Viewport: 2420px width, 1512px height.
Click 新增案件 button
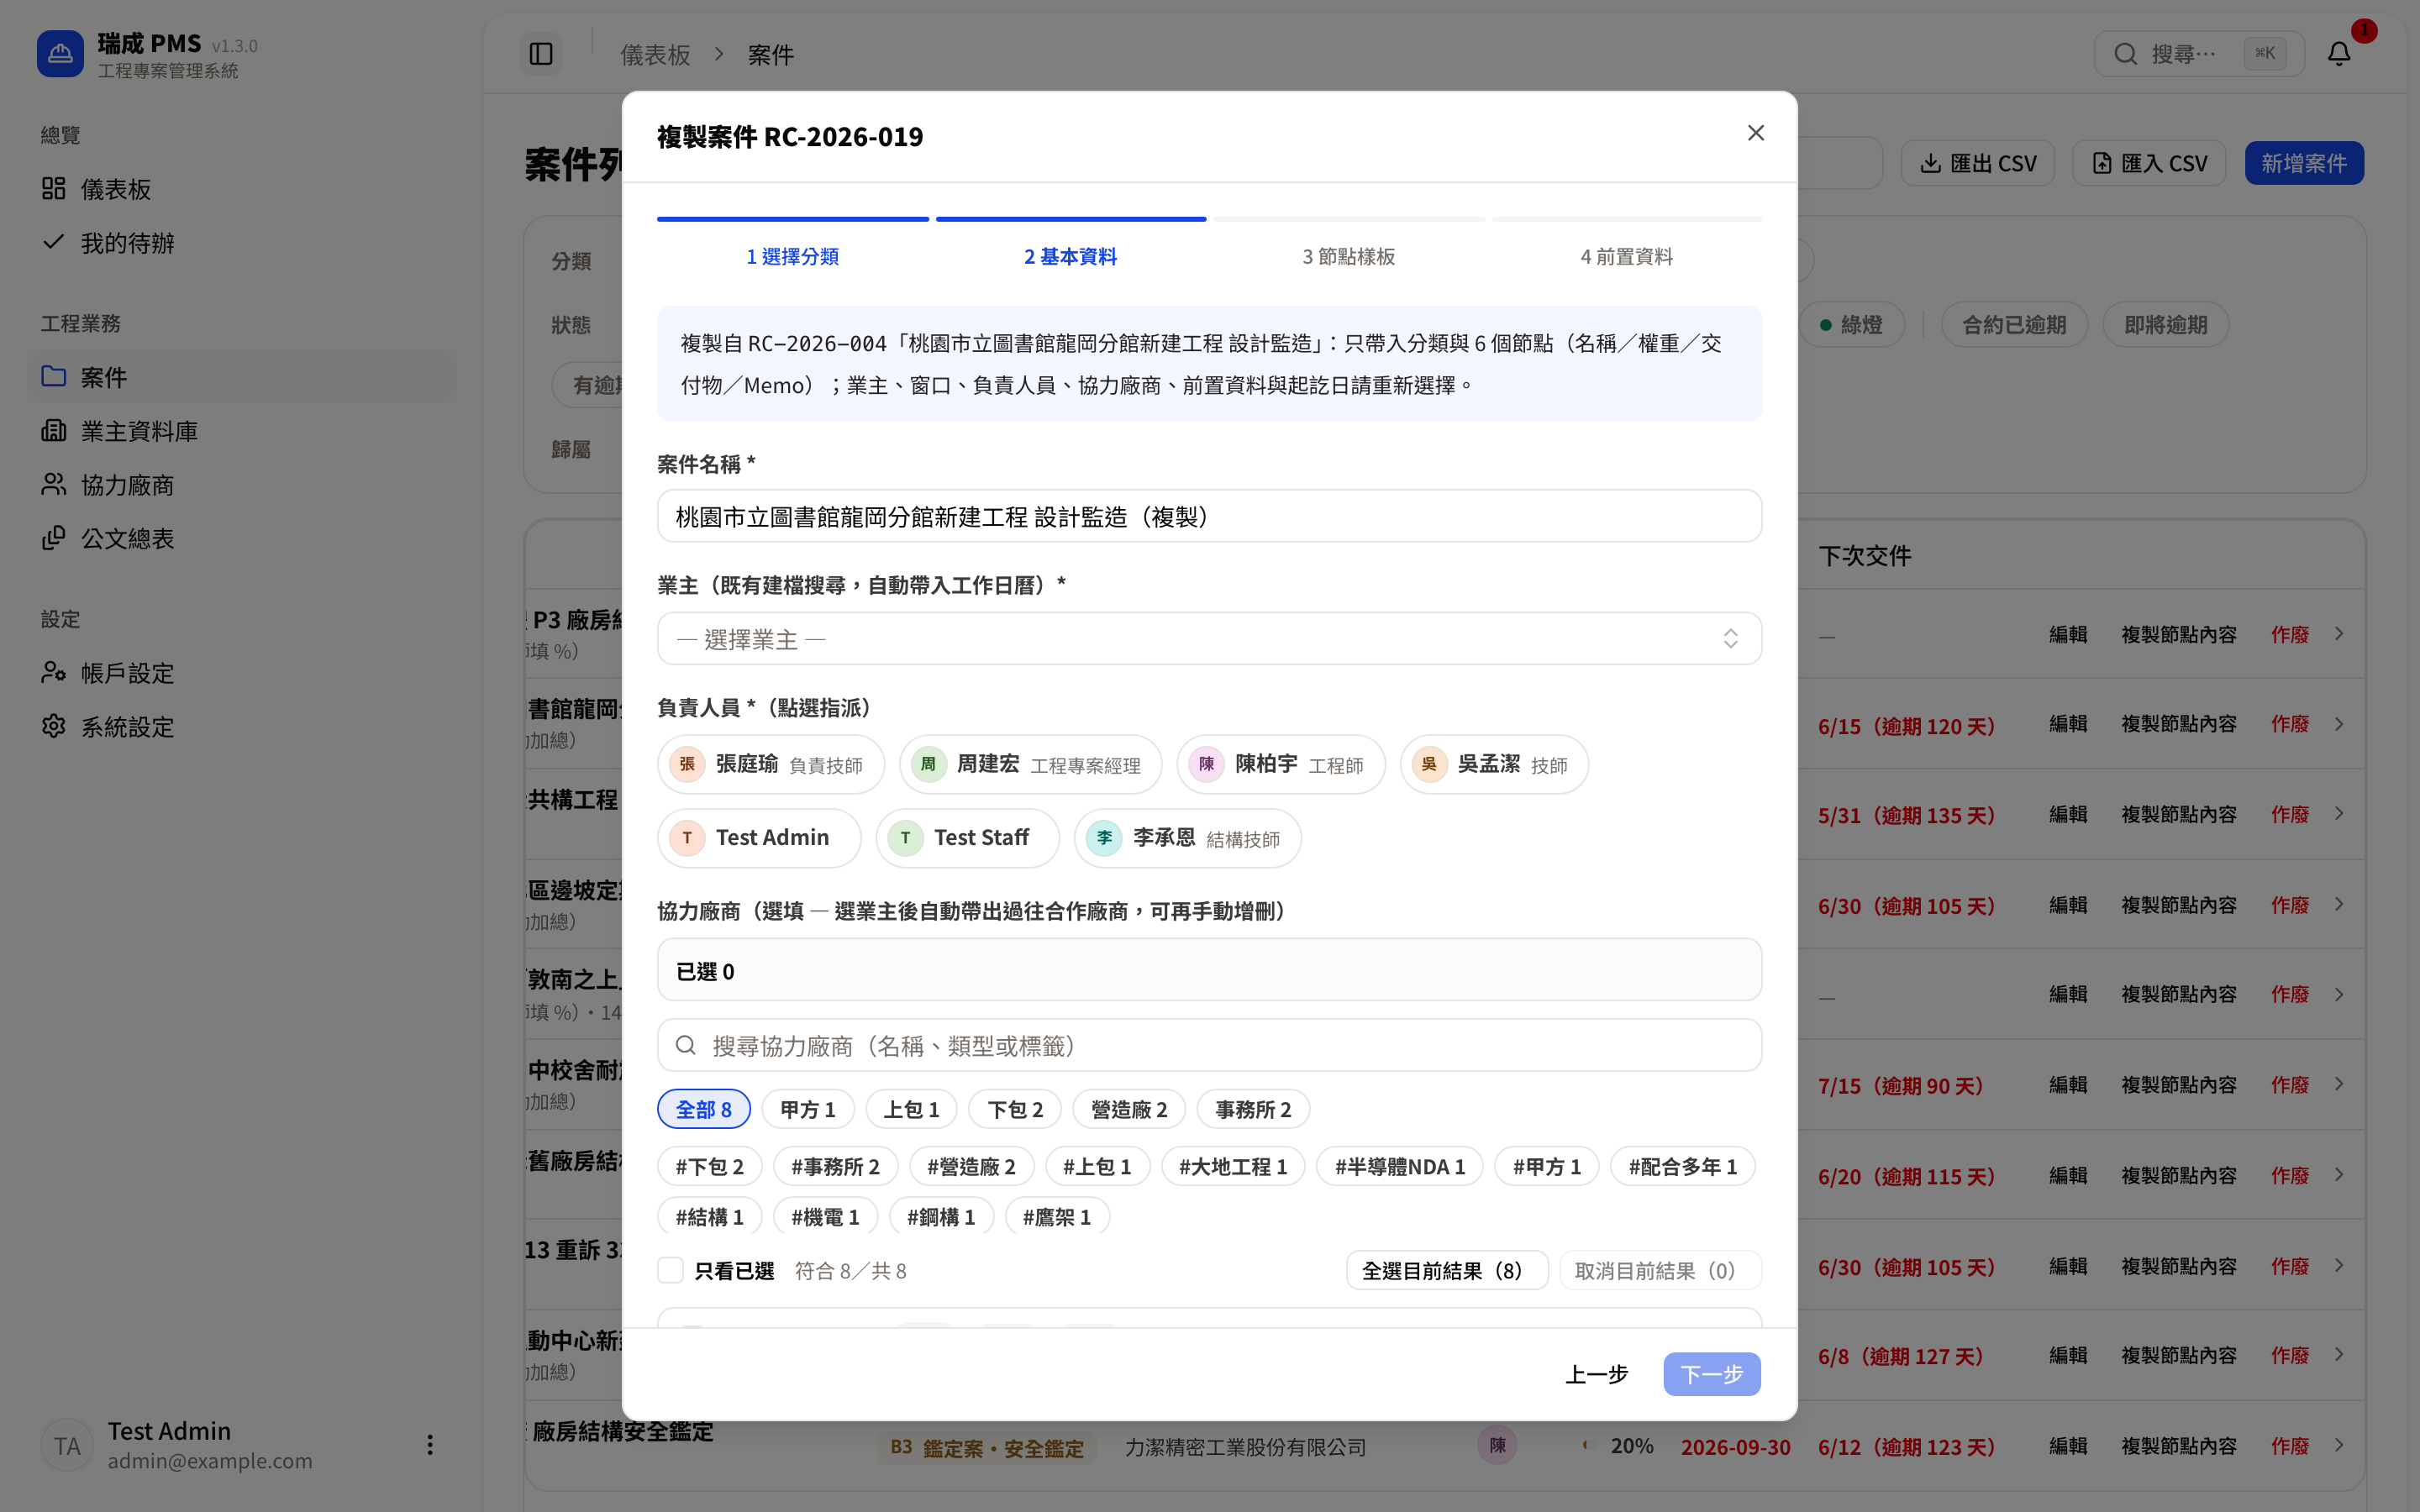point(2304,163)
